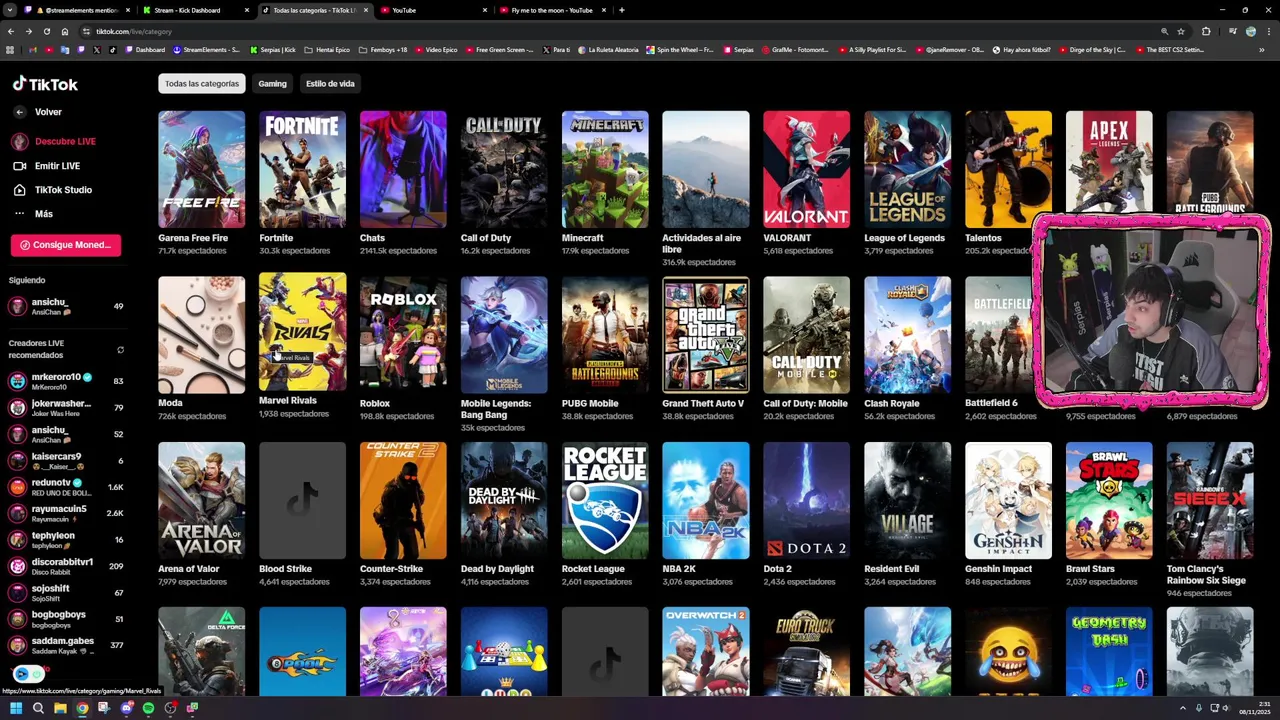This screenshot has height=720, width=1280.
Task: Click the browser home button
Action: [x=65, y=31]
